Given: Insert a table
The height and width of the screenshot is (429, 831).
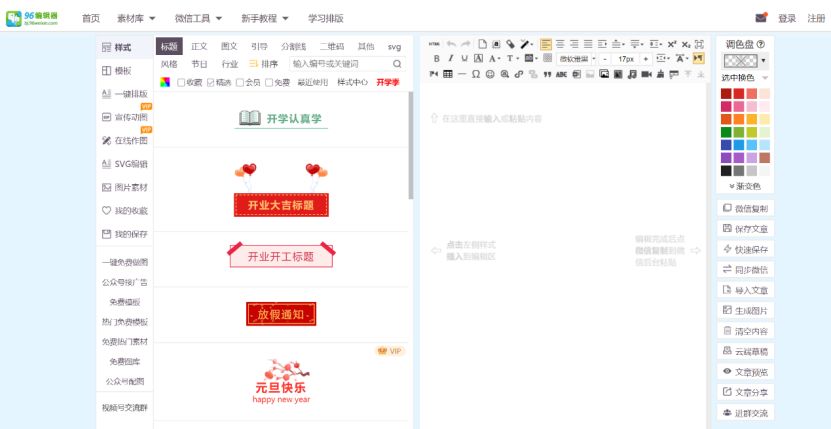Looking at the screenshot, I should pos(448,74).
